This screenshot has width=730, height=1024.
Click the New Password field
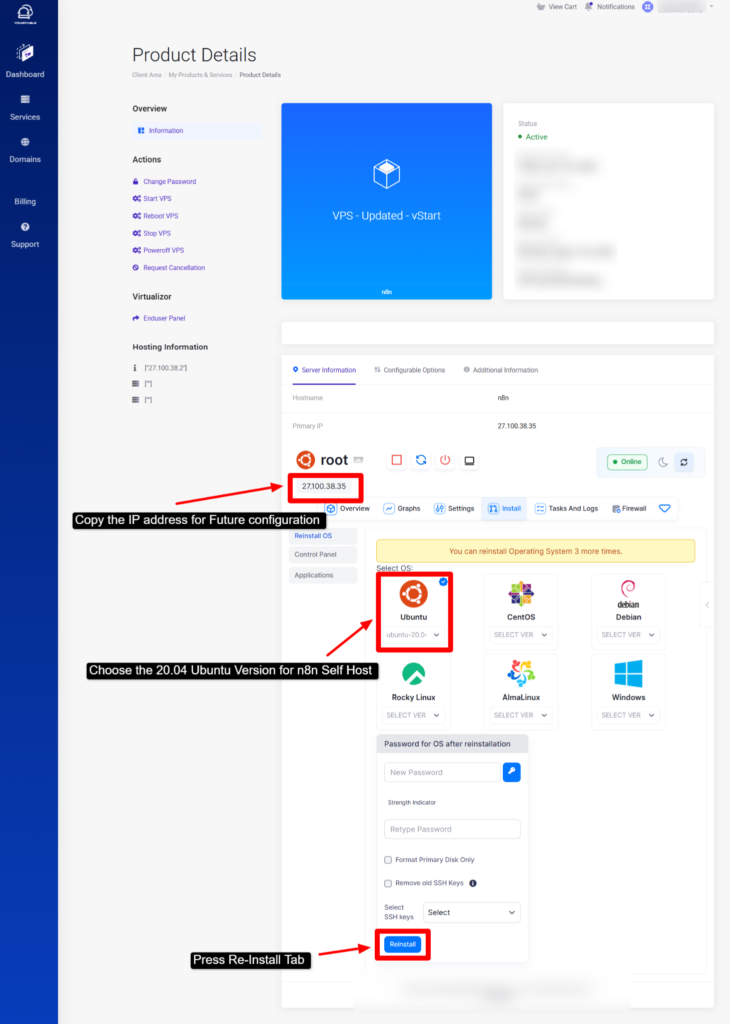pos(442,773)
